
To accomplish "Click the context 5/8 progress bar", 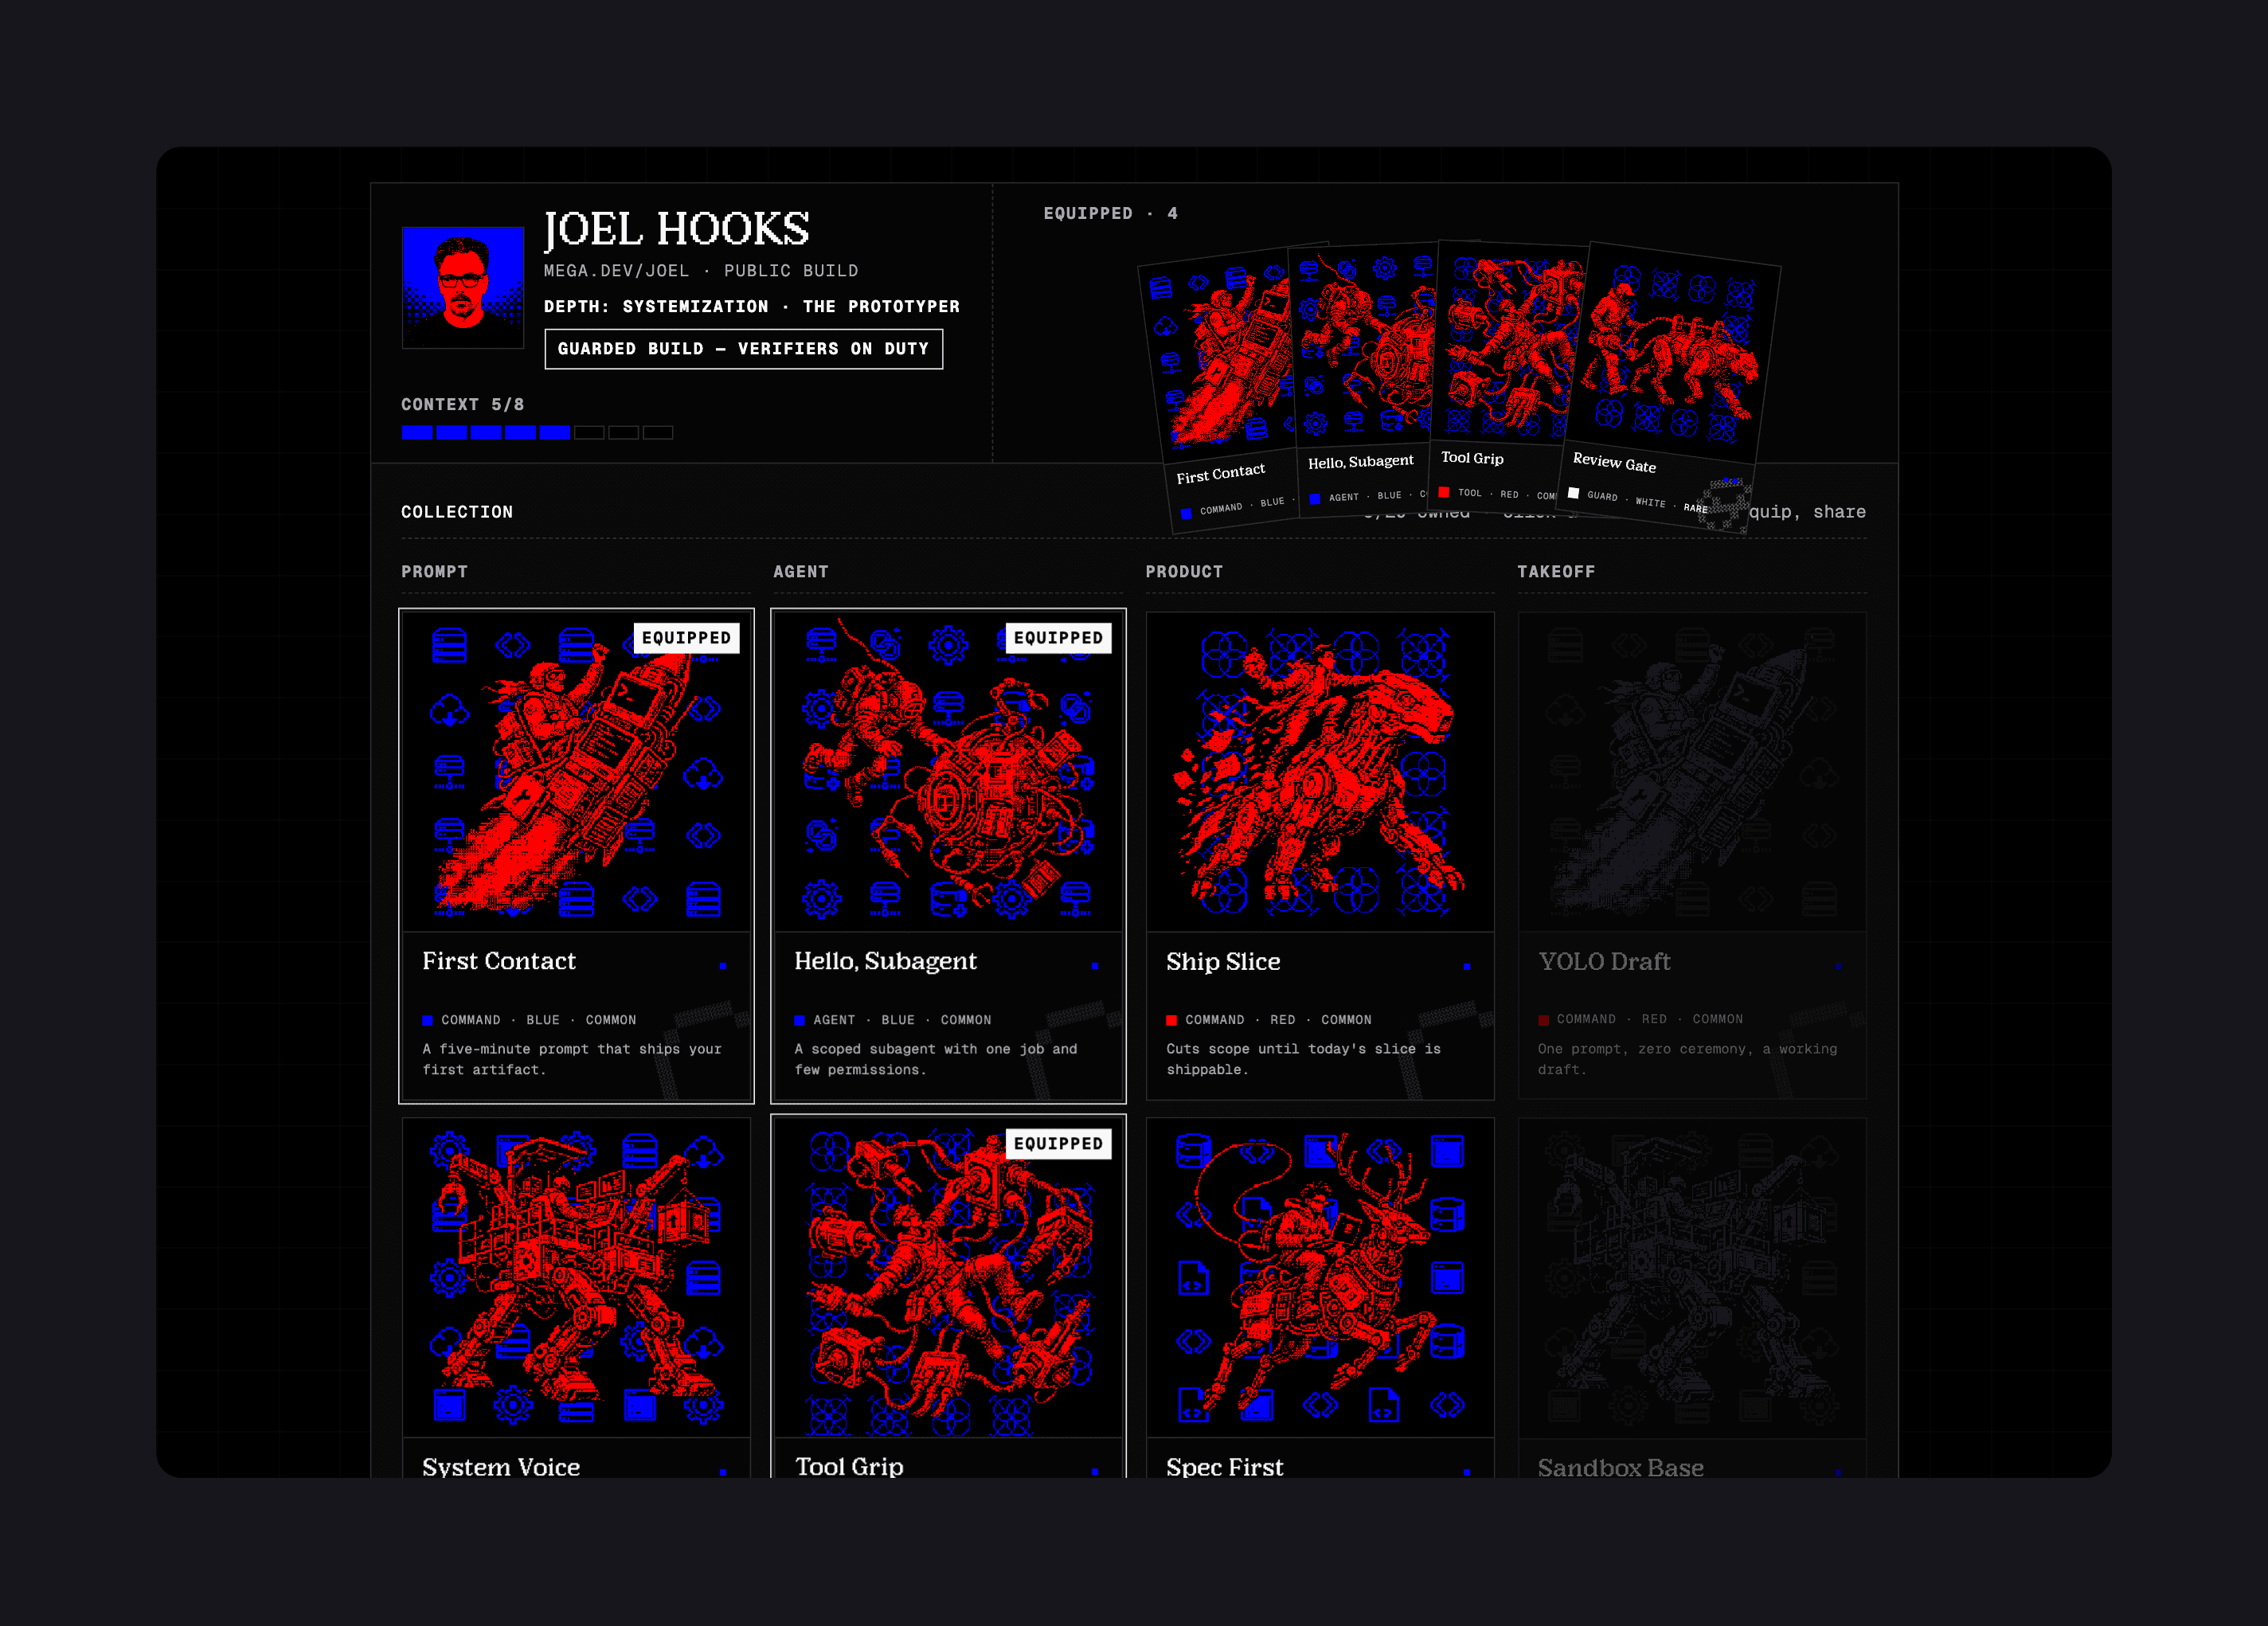I will (x=537, y=433).
